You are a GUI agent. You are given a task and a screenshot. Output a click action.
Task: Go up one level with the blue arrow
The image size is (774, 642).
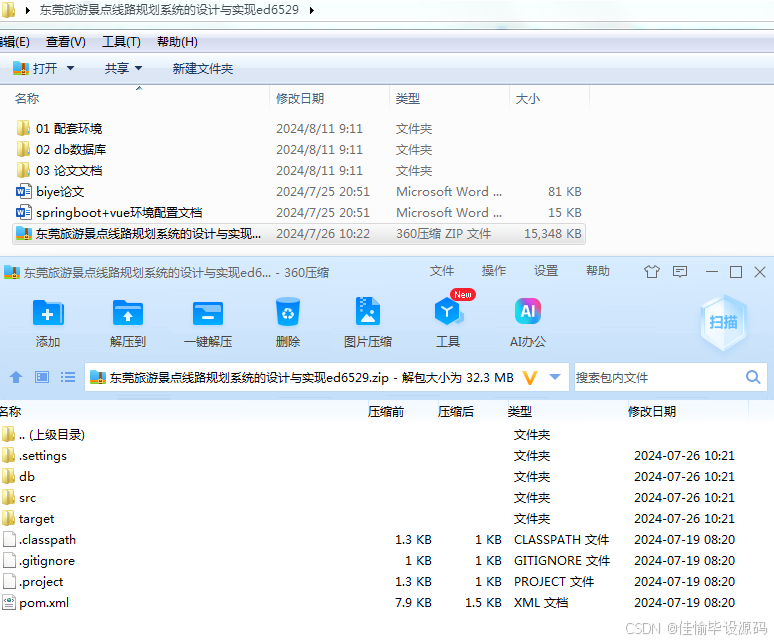(x=16, y=378)
